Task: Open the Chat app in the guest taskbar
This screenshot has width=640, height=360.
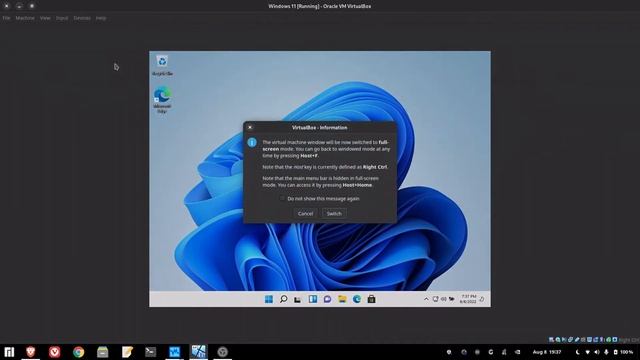Action: (x=327, y=299)
